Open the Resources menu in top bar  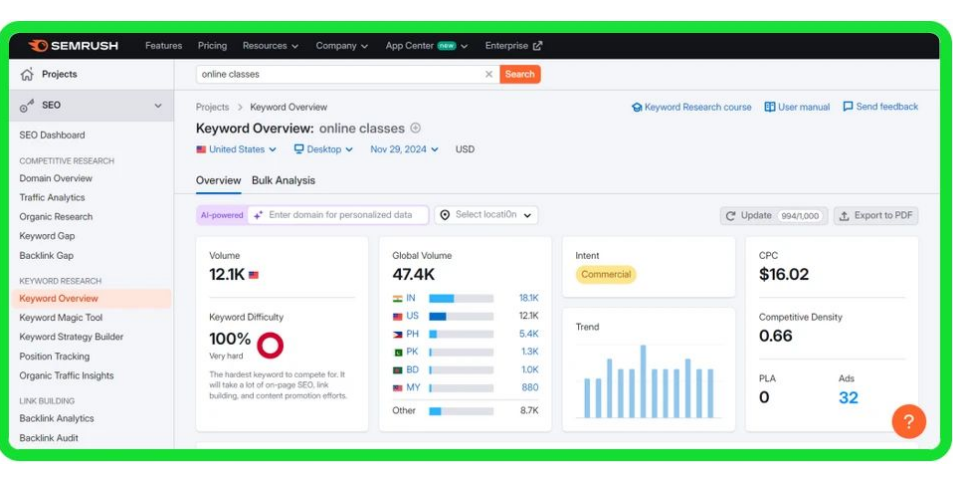pos(270,46)
